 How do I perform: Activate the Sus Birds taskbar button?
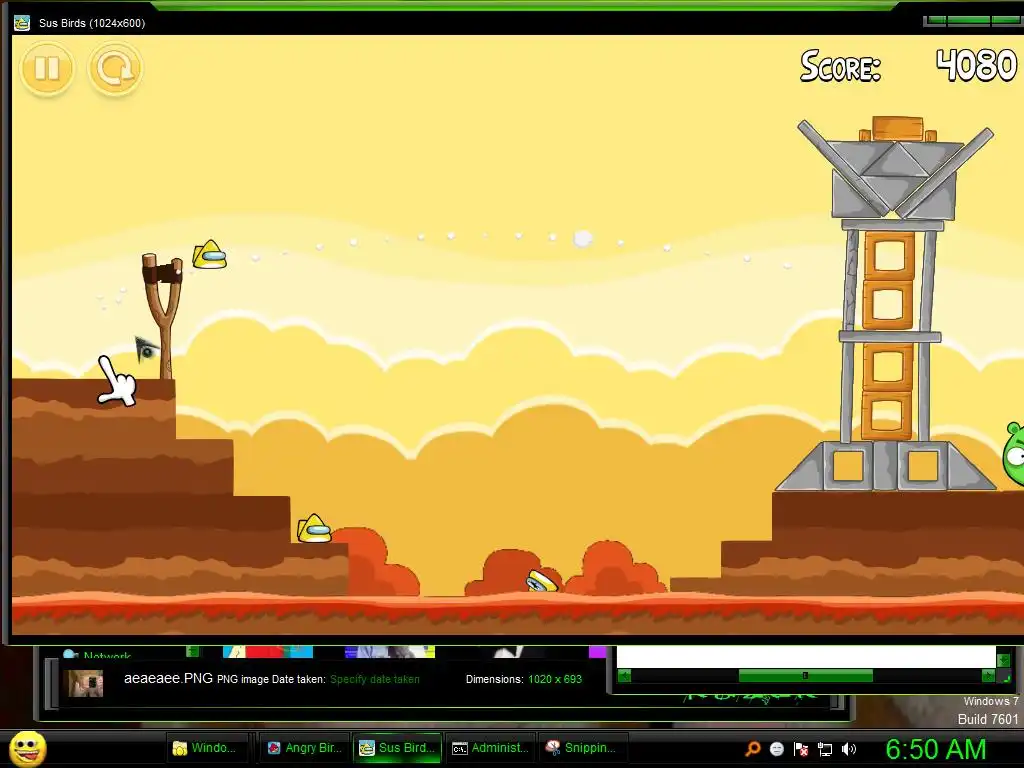tap(397, 748)
